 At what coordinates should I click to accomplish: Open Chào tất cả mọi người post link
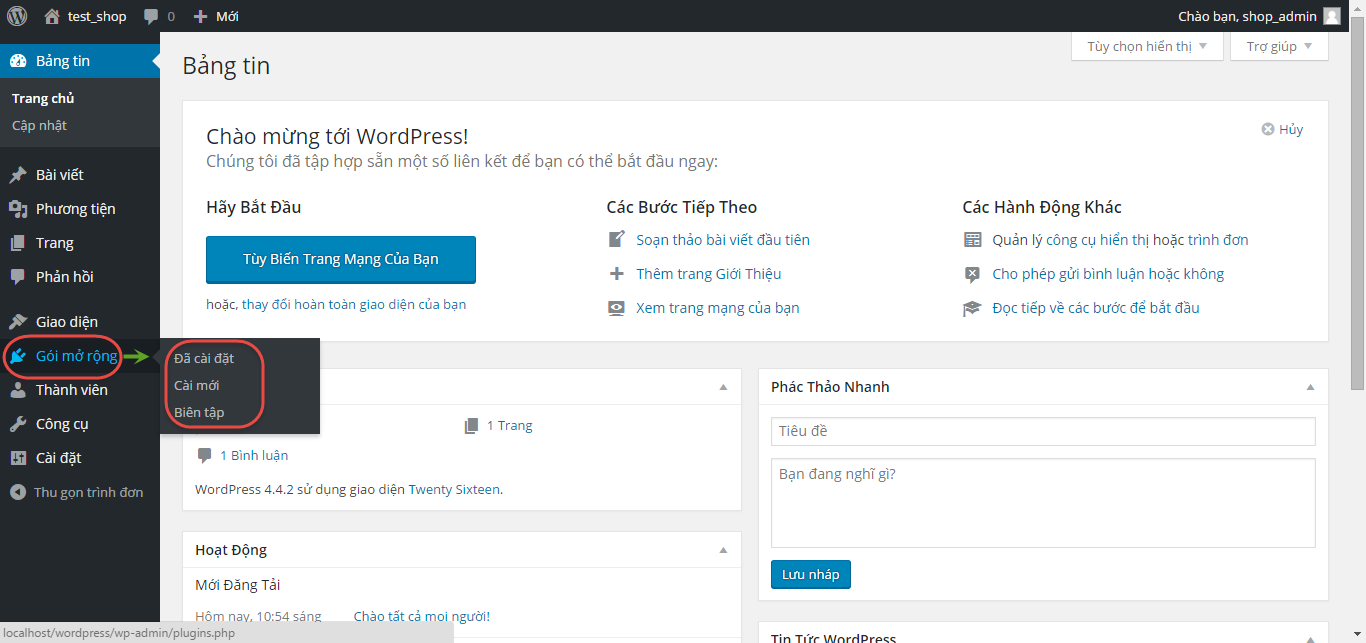(x=422, y=616)
